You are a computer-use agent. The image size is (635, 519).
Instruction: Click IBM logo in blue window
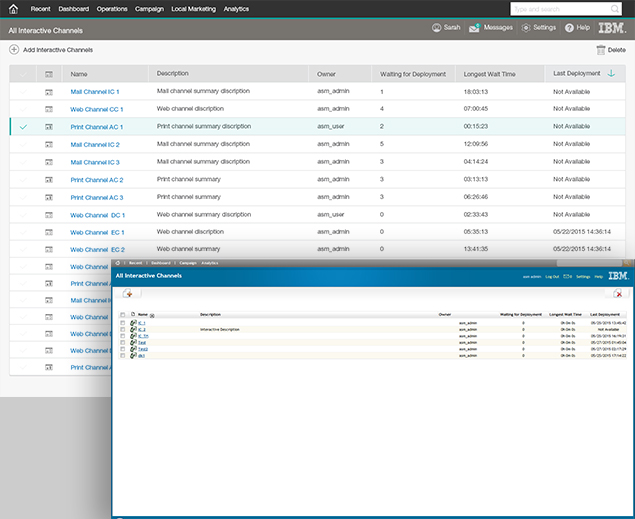click(618, 276)
